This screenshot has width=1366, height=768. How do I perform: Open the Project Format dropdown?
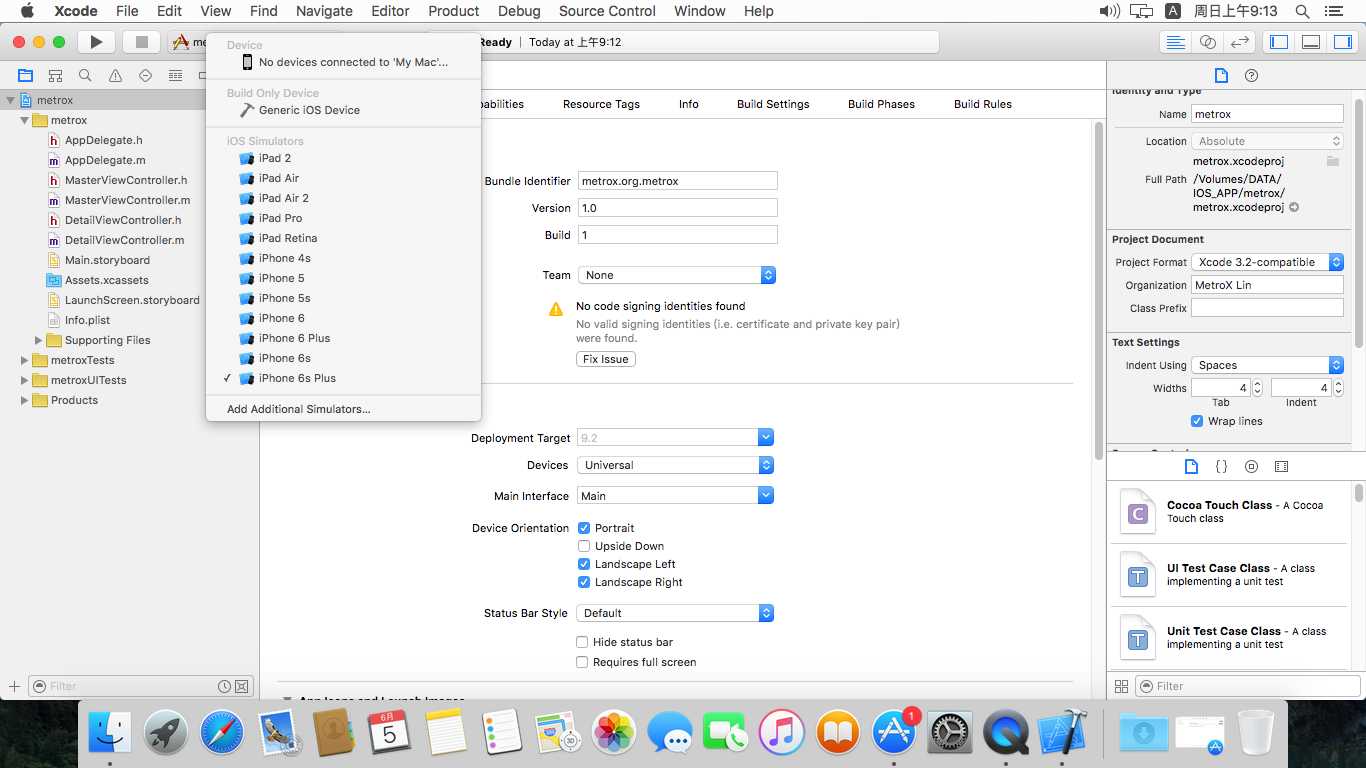coord(1267,262)
